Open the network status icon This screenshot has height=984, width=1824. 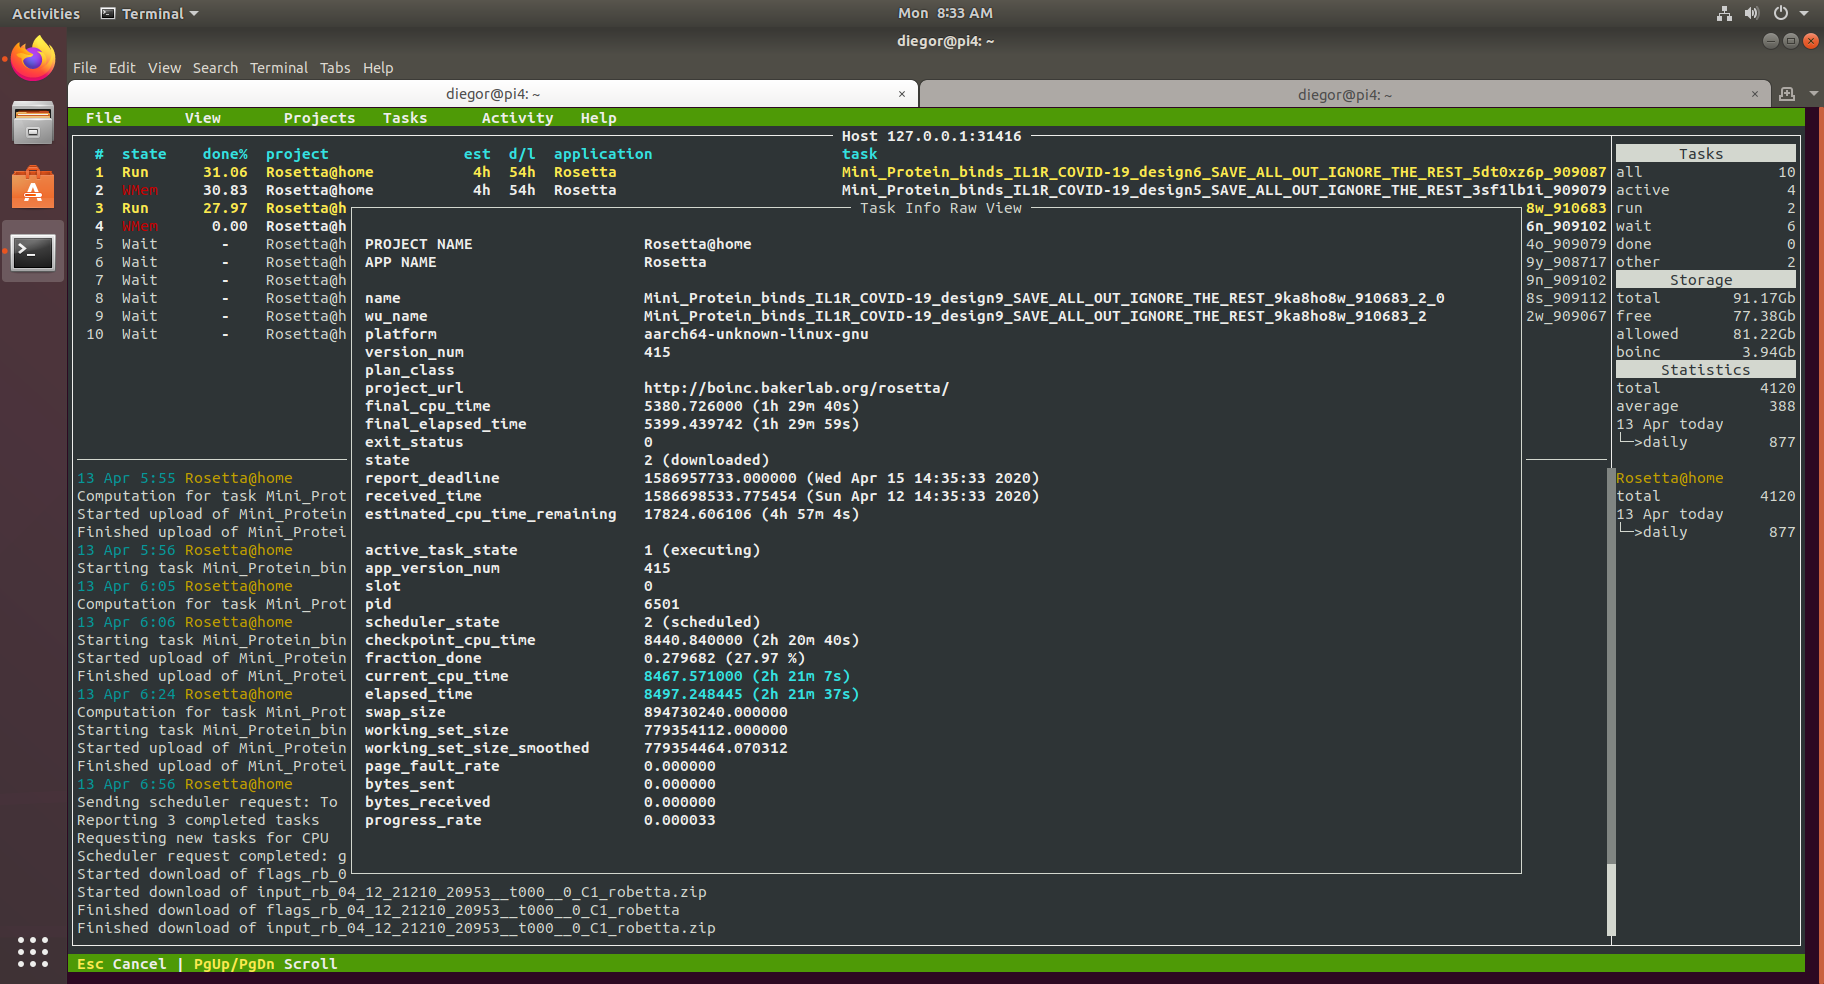point(1724,13)
